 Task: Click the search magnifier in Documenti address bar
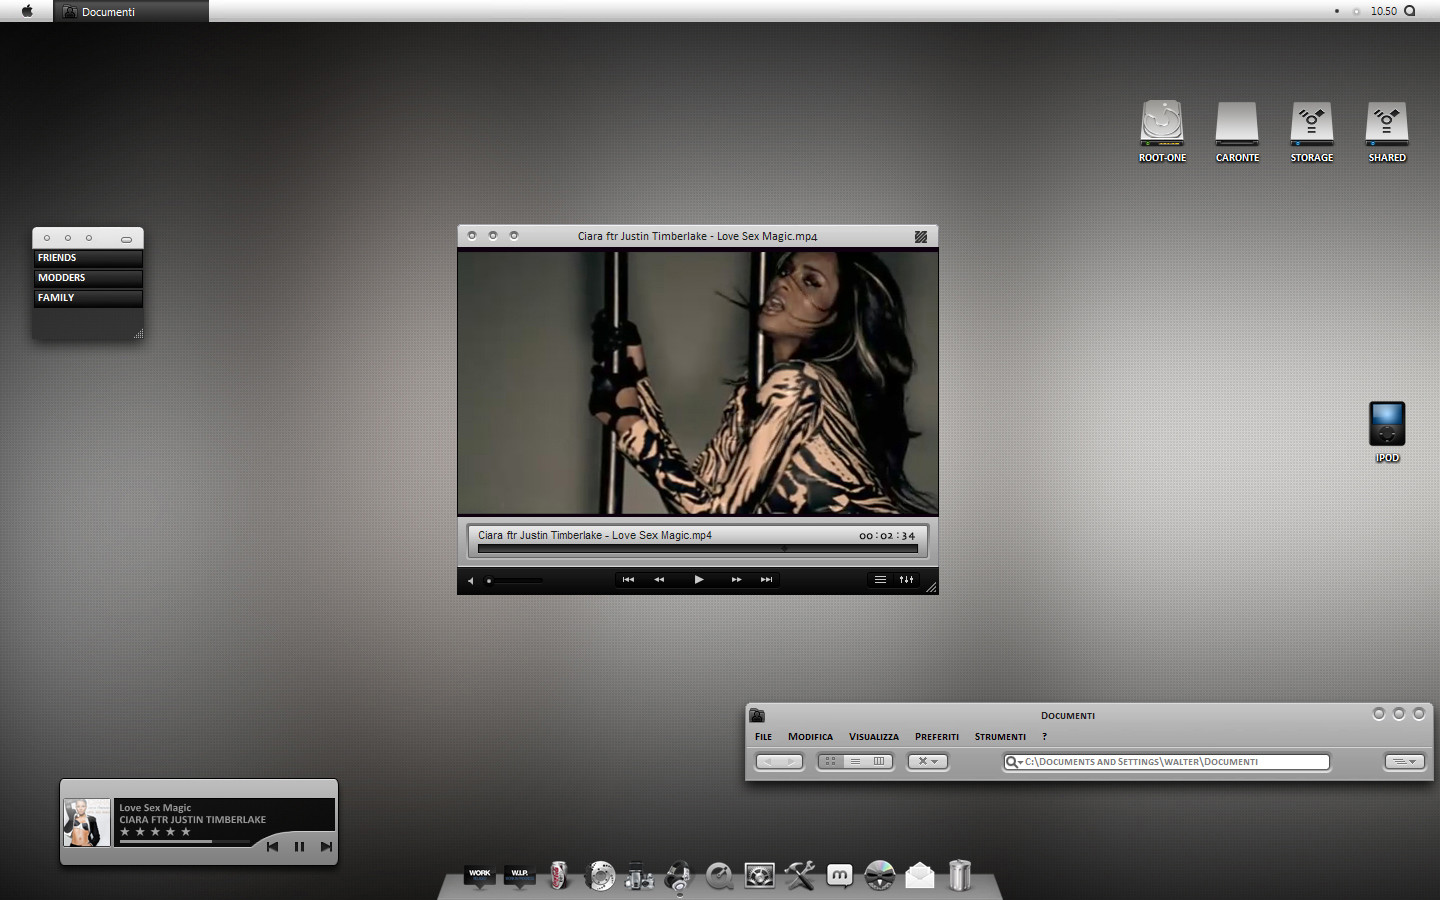[1012, 762]
